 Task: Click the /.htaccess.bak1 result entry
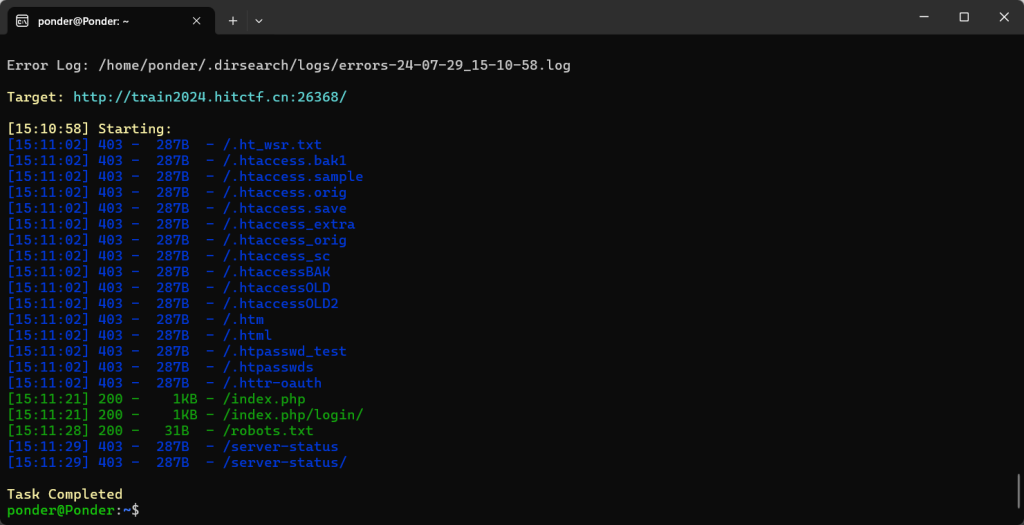[x=285, y=161]
